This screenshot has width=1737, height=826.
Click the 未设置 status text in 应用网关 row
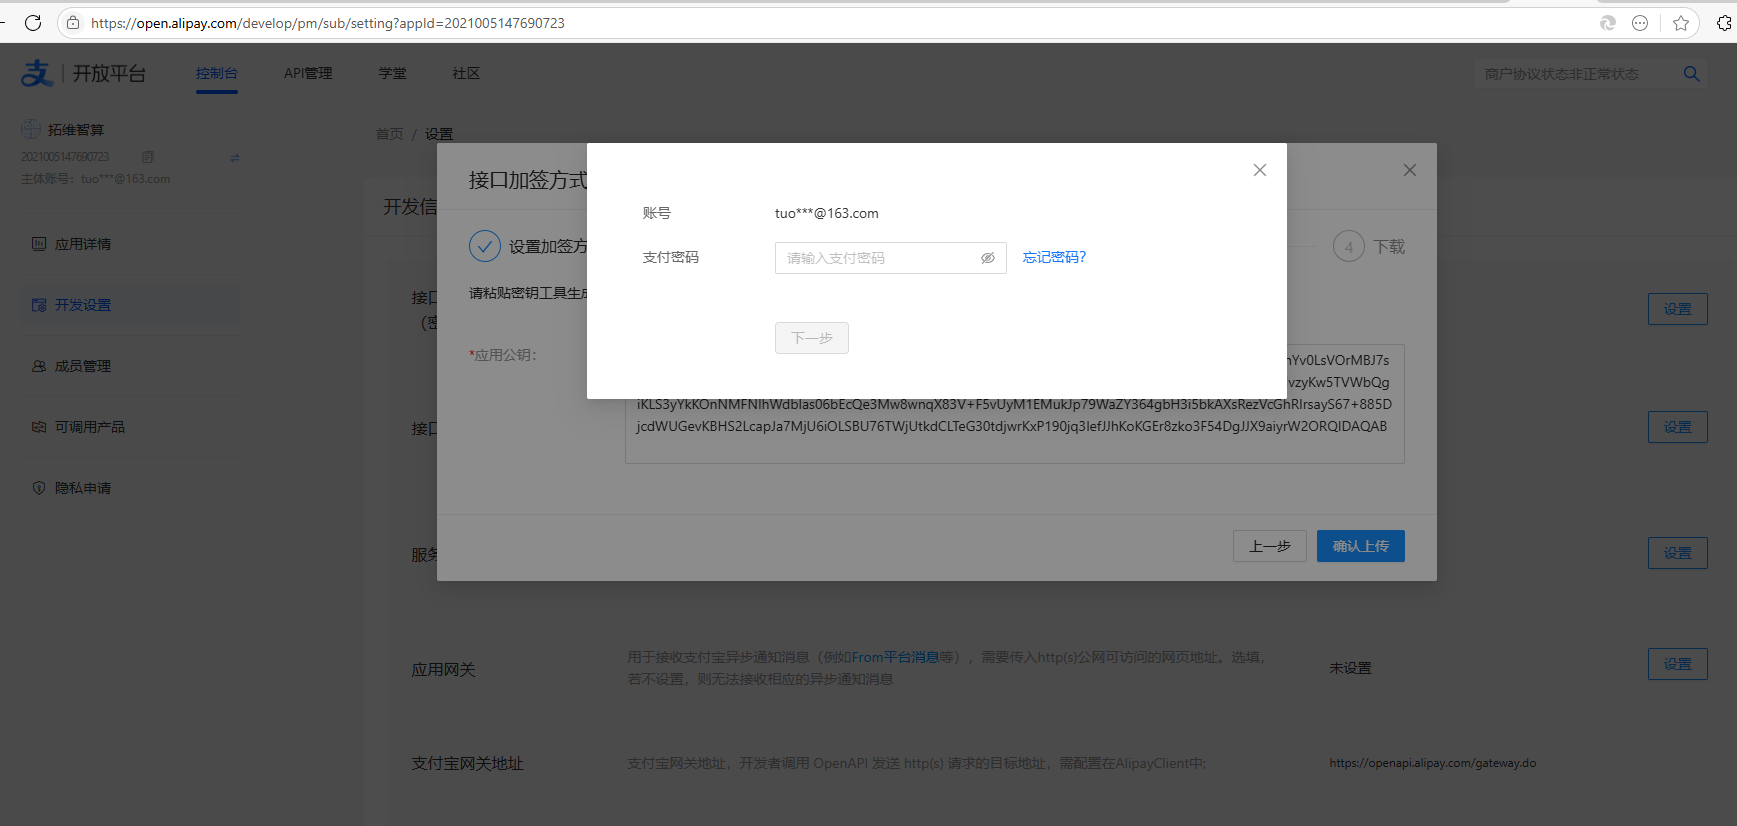coord(1350,668)
